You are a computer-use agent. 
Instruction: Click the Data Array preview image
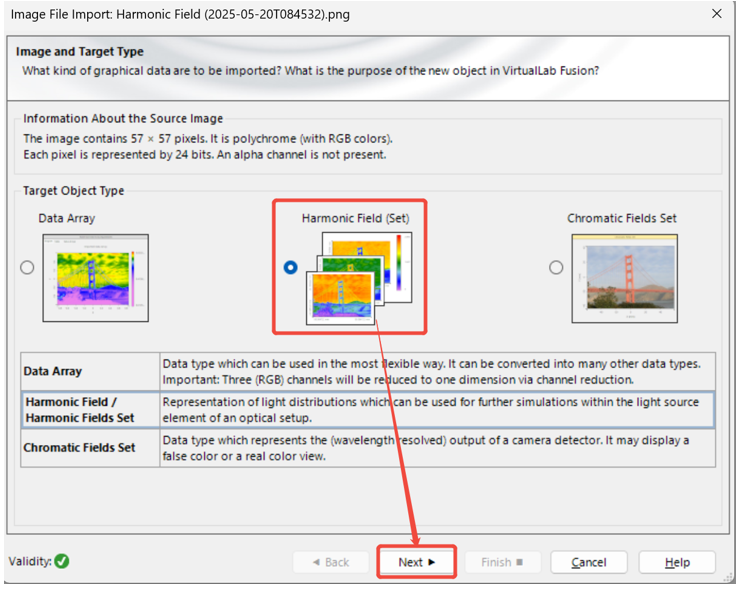coord(96,277)
